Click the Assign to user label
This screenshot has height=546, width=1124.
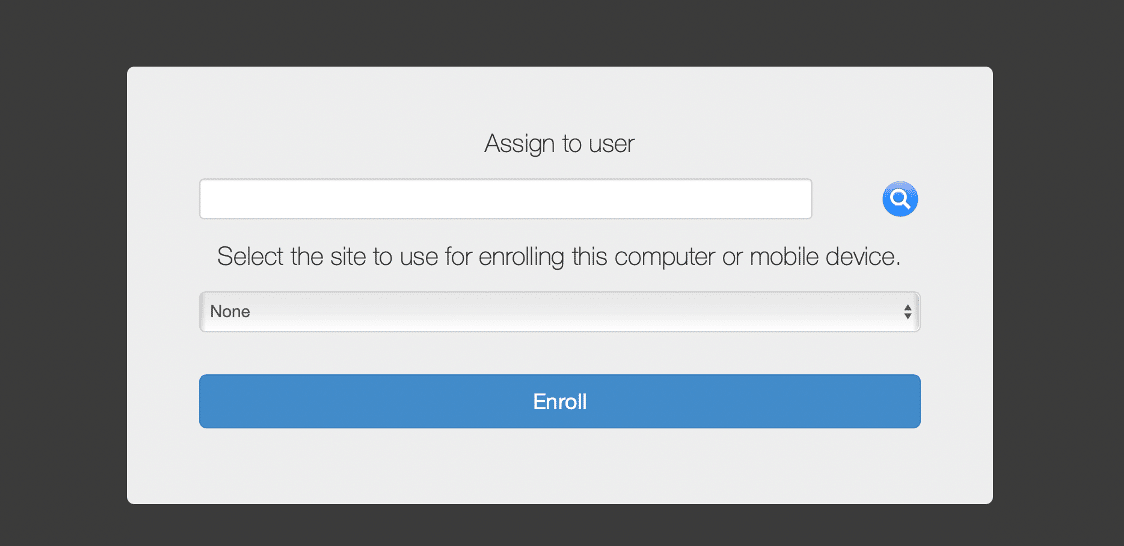click(559, 144)
